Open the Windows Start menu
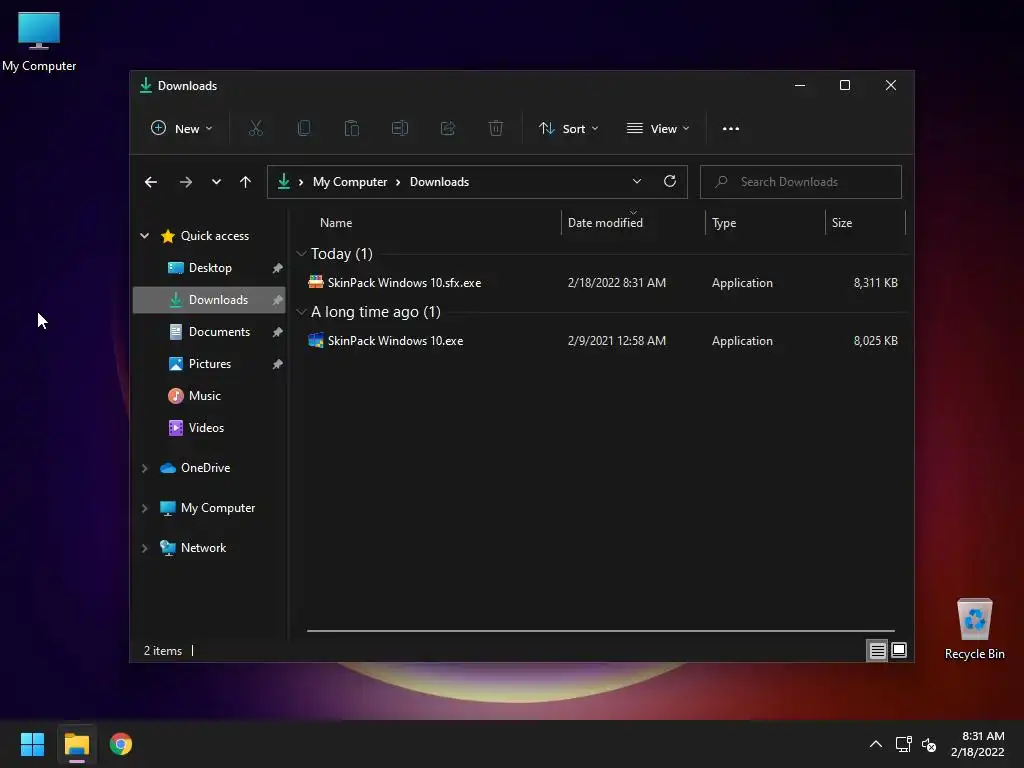The image size is (1024, 768). coord(32,744)
